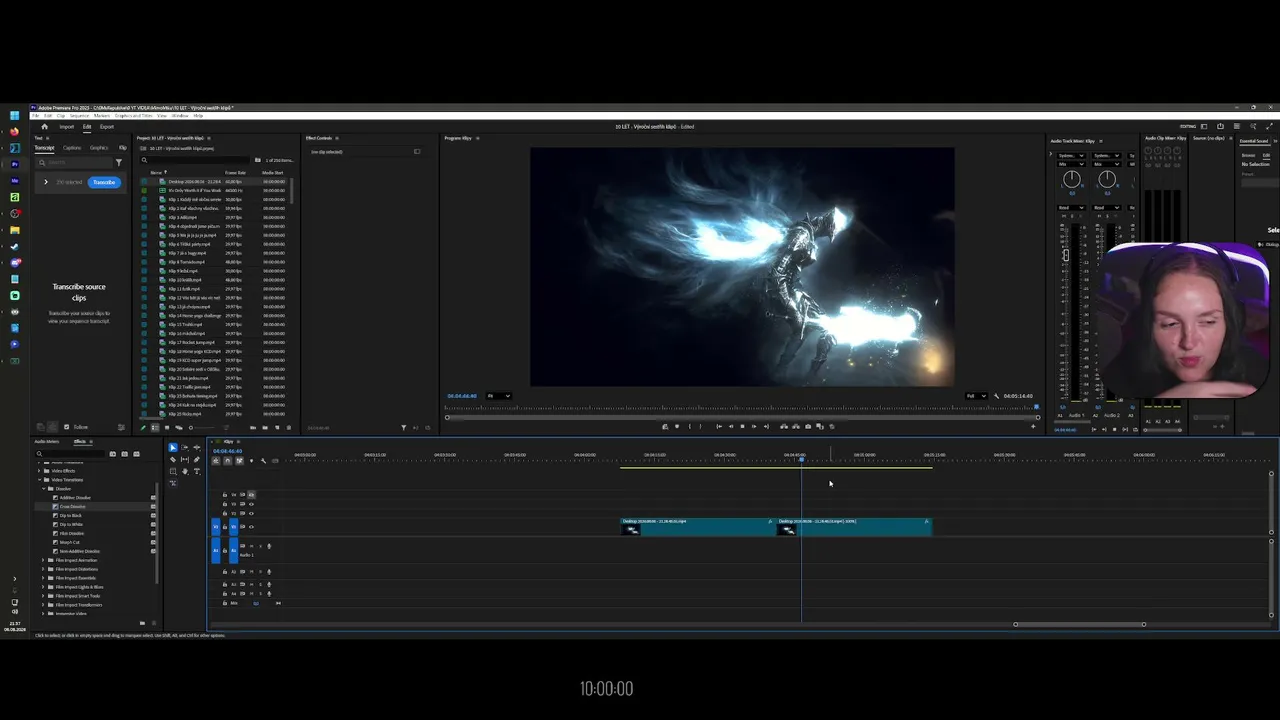
Task: Open Firefox from the Windows taskbar
Action: click(x=14, y=131)
